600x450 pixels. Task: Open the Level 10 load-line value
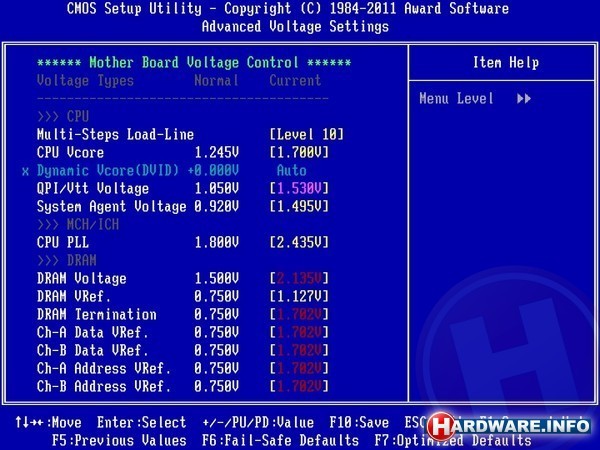[x=307, y=135]
